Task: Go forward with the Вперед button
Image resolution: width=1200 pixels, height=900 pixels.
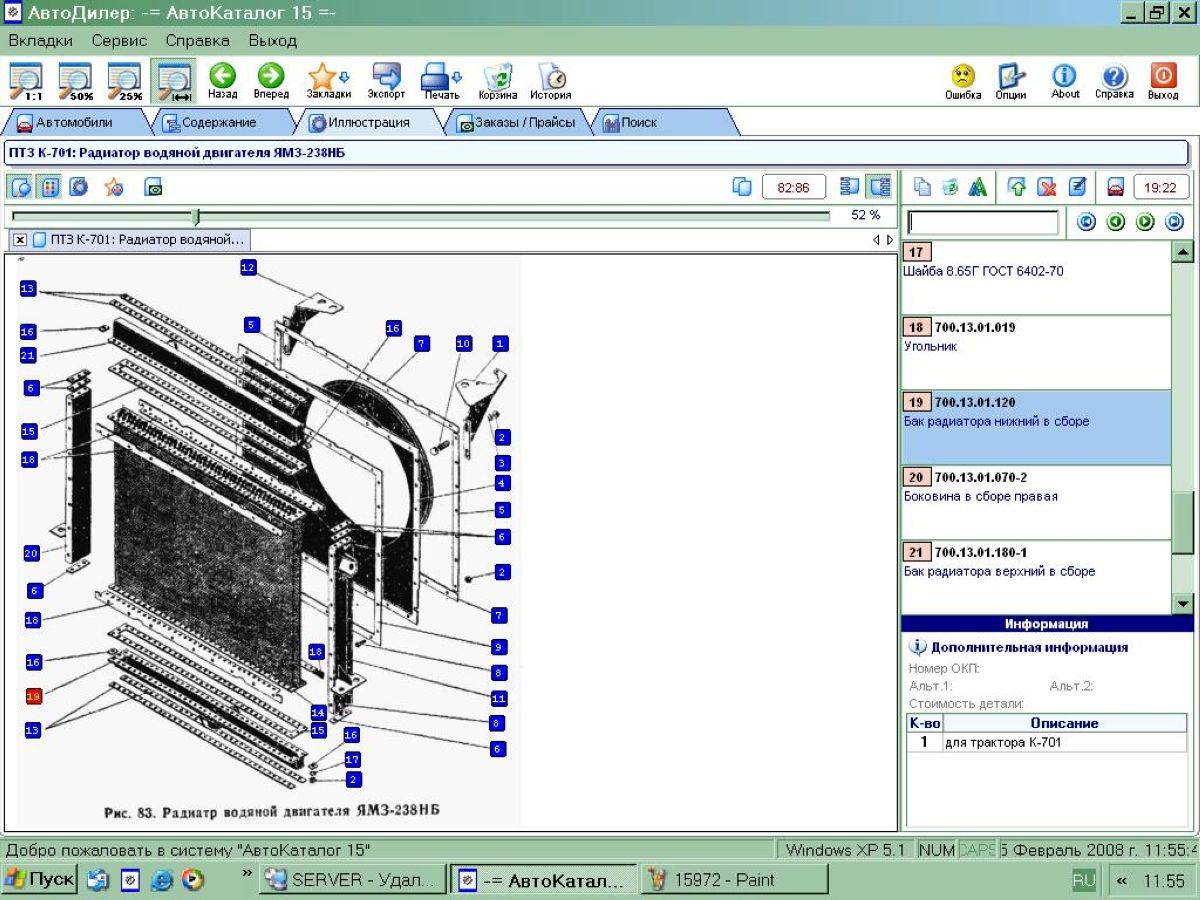Action: tap(270, 80)
